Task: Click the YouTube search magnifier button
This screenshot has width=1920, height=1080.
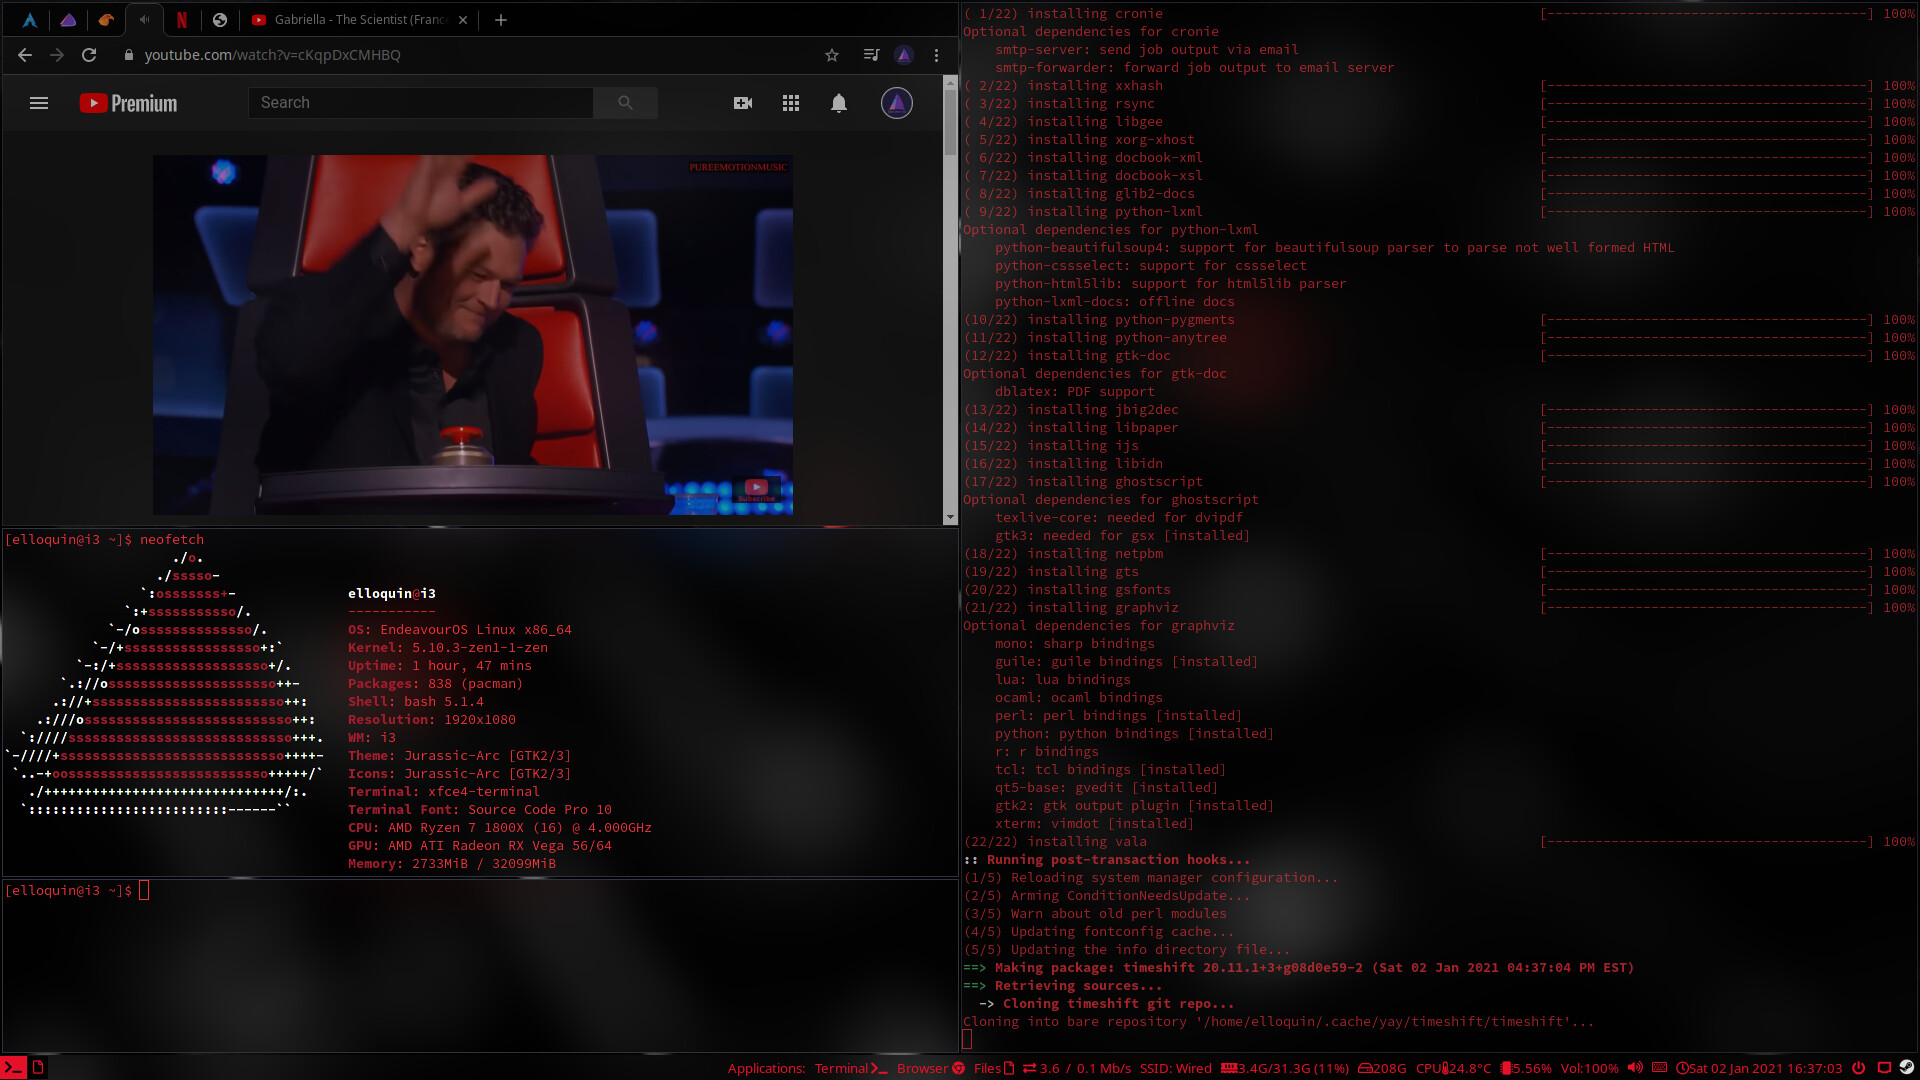Action: (625, 103)
